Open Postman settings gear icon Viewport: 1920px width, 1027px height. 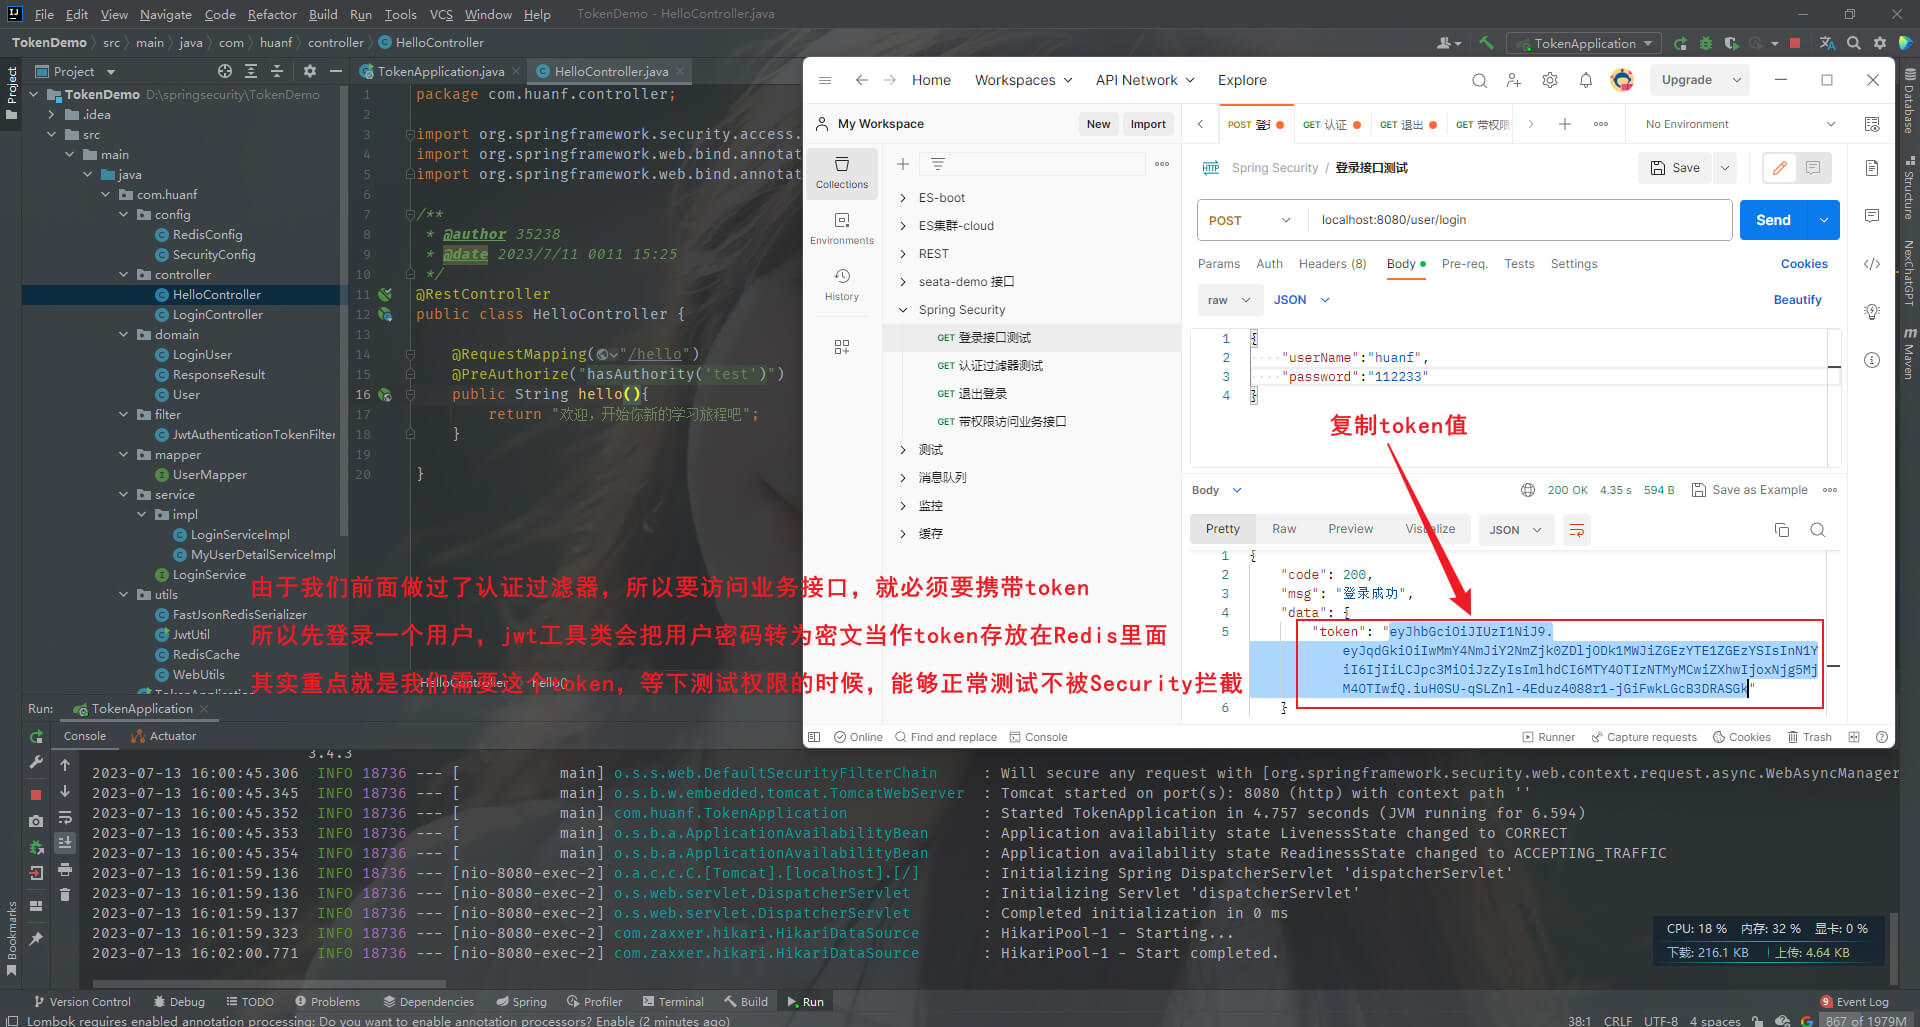[x=1550, y=80]
